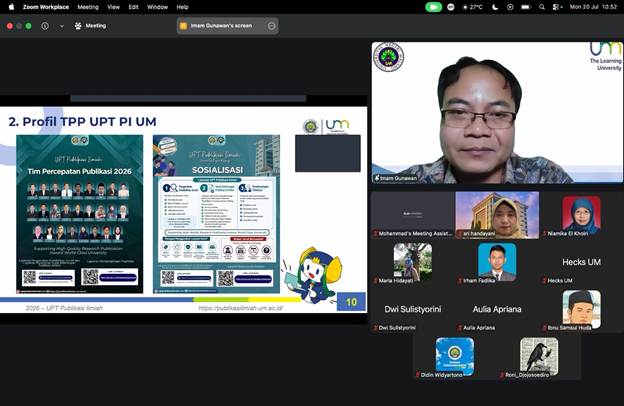This screenshot has height=406, width=624.
Task: Click Irham Fadlika's profile photo
Action: (x=497, y=262)
